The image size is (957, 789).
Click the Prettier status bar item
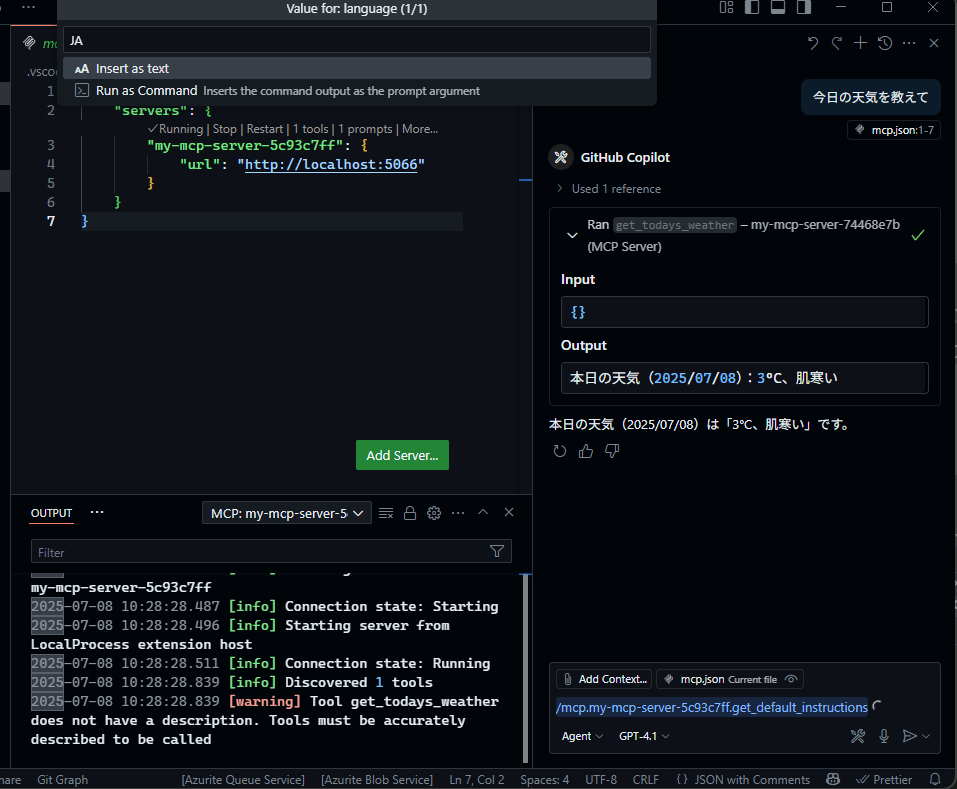click(884, 779)
